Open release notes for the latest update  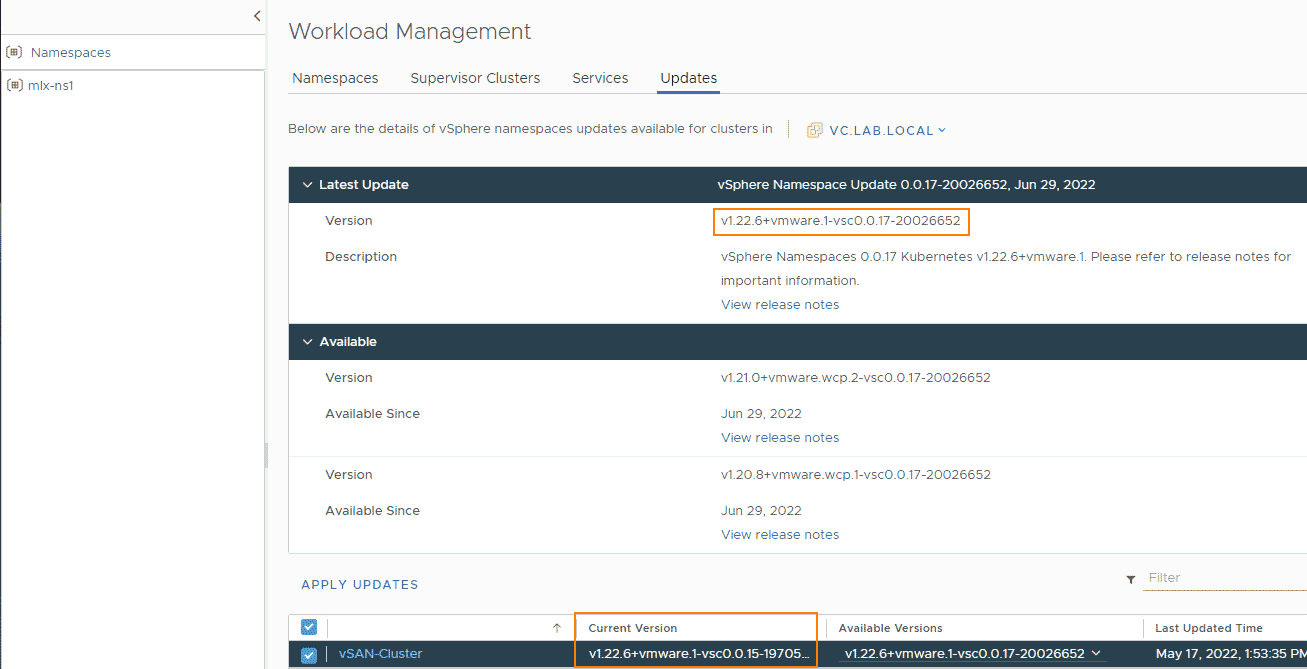[x=780, y=304]
